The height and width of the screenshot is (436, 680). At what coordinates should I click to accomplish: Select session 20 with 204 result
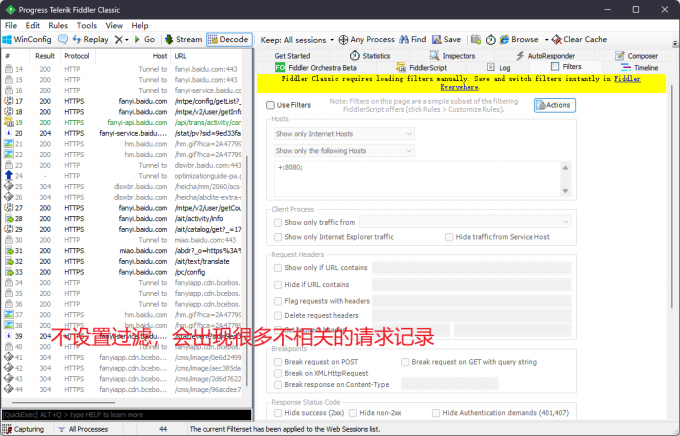tap(123, 133)
